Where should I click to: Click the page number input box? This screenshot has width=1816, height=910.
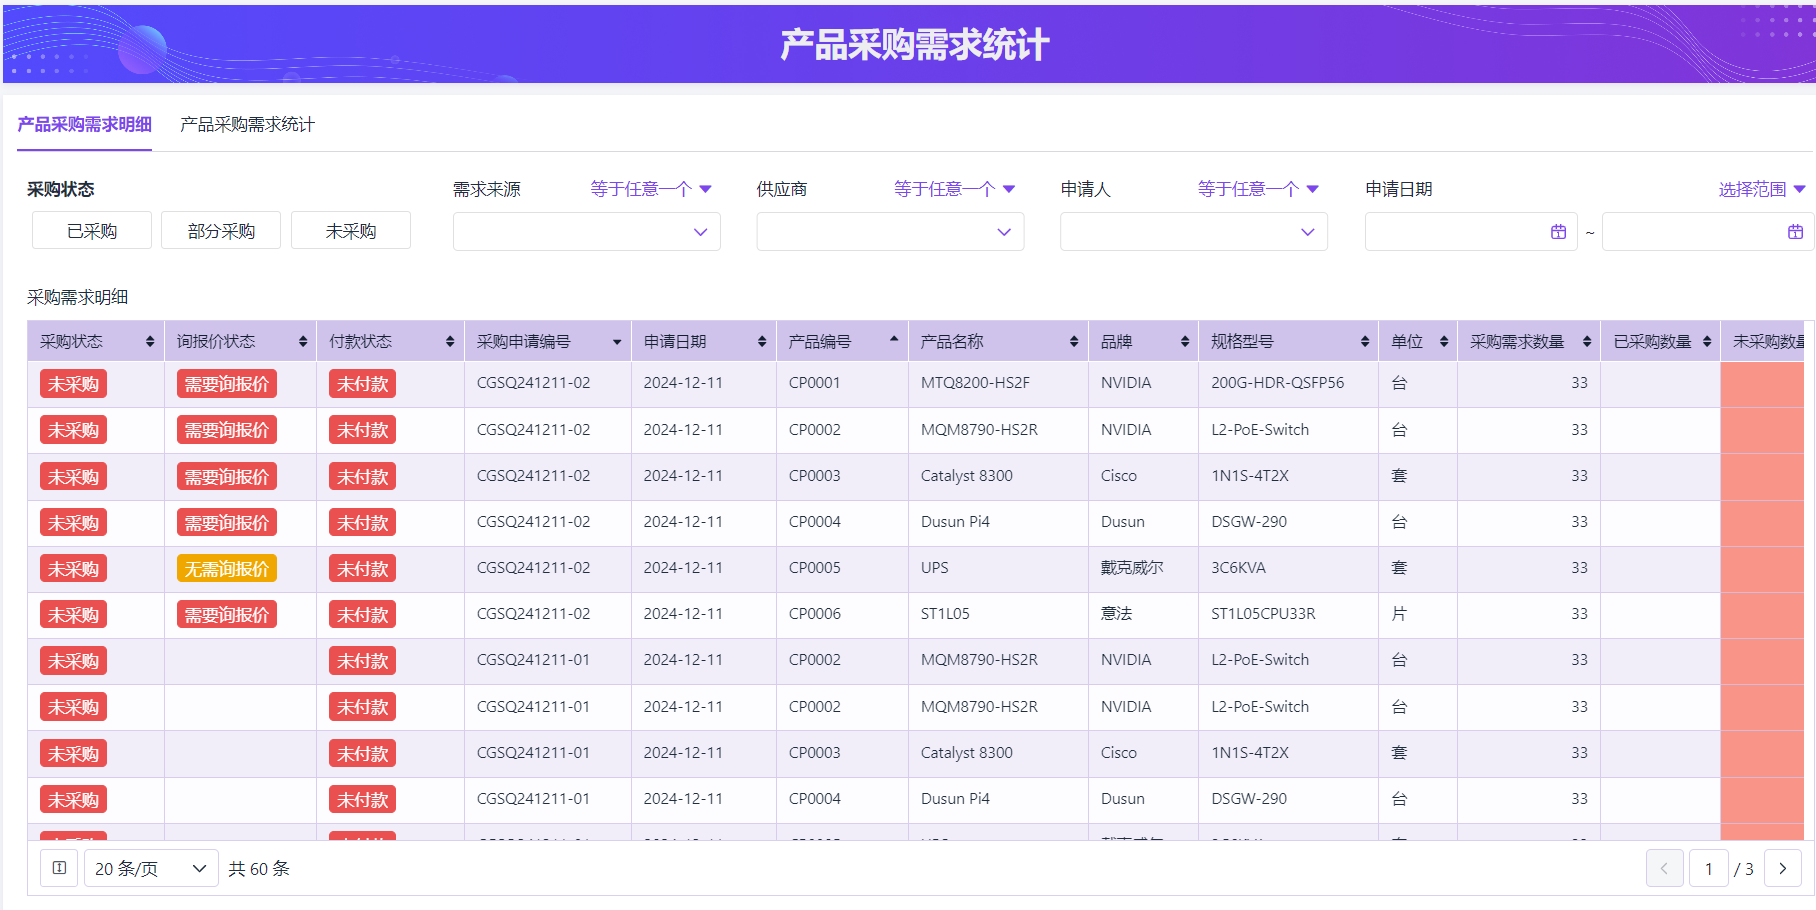click(x=1709, y=868)
